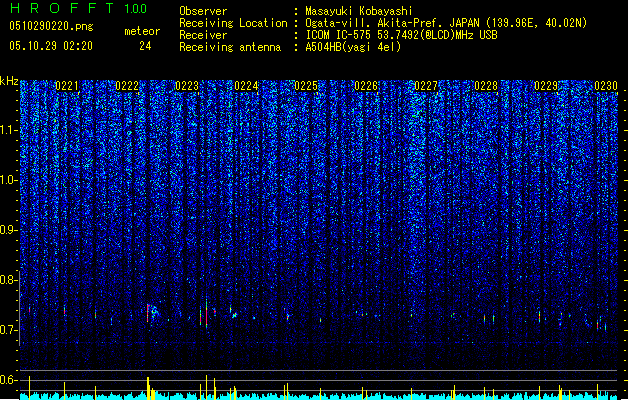Image resolution: width=629 pixels, height=400 pixels.
Task: Click the 0229 time marker
Action: coord(546,86)
